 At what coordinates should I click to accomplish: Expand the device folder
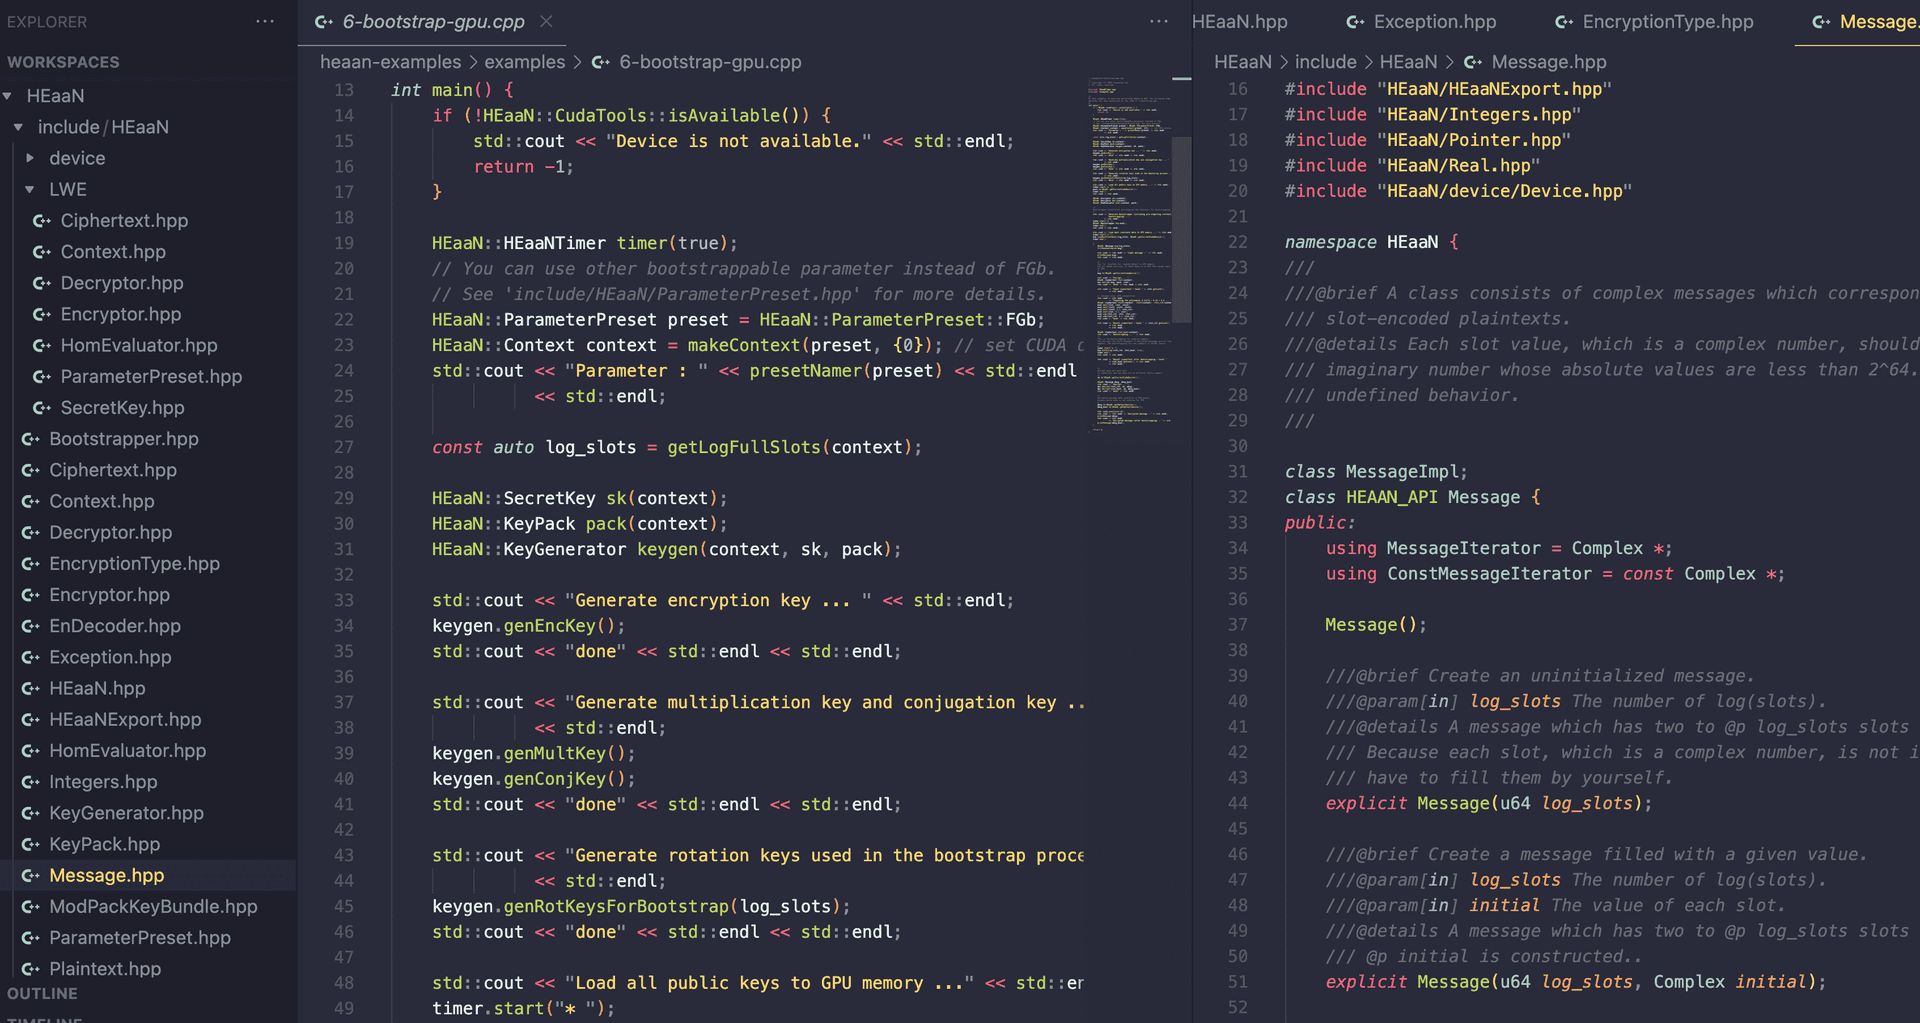click(x=30, y=158)
